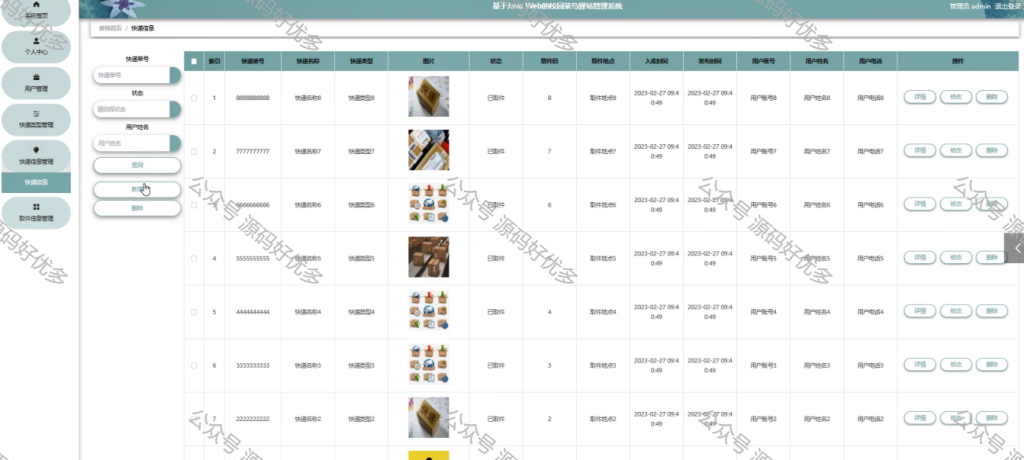Click 修改 for row 7777777777
The height and width of the screenshot is (460, 1024).
955,151
